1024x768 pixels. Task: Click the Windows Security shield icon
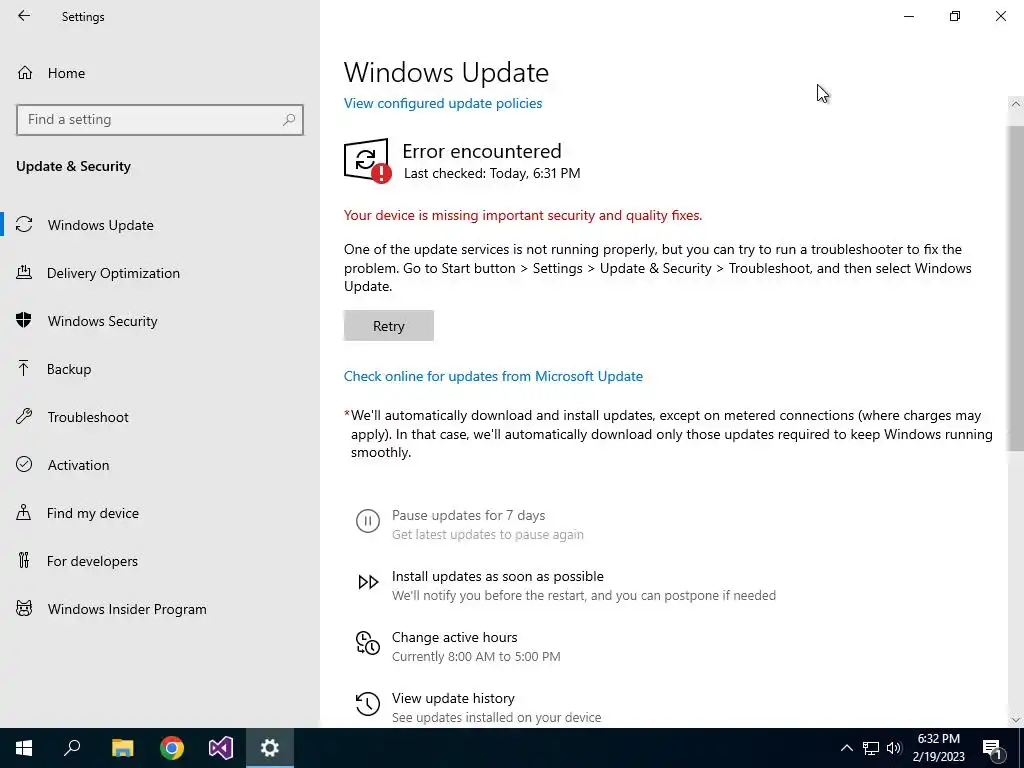pos(24,320)
